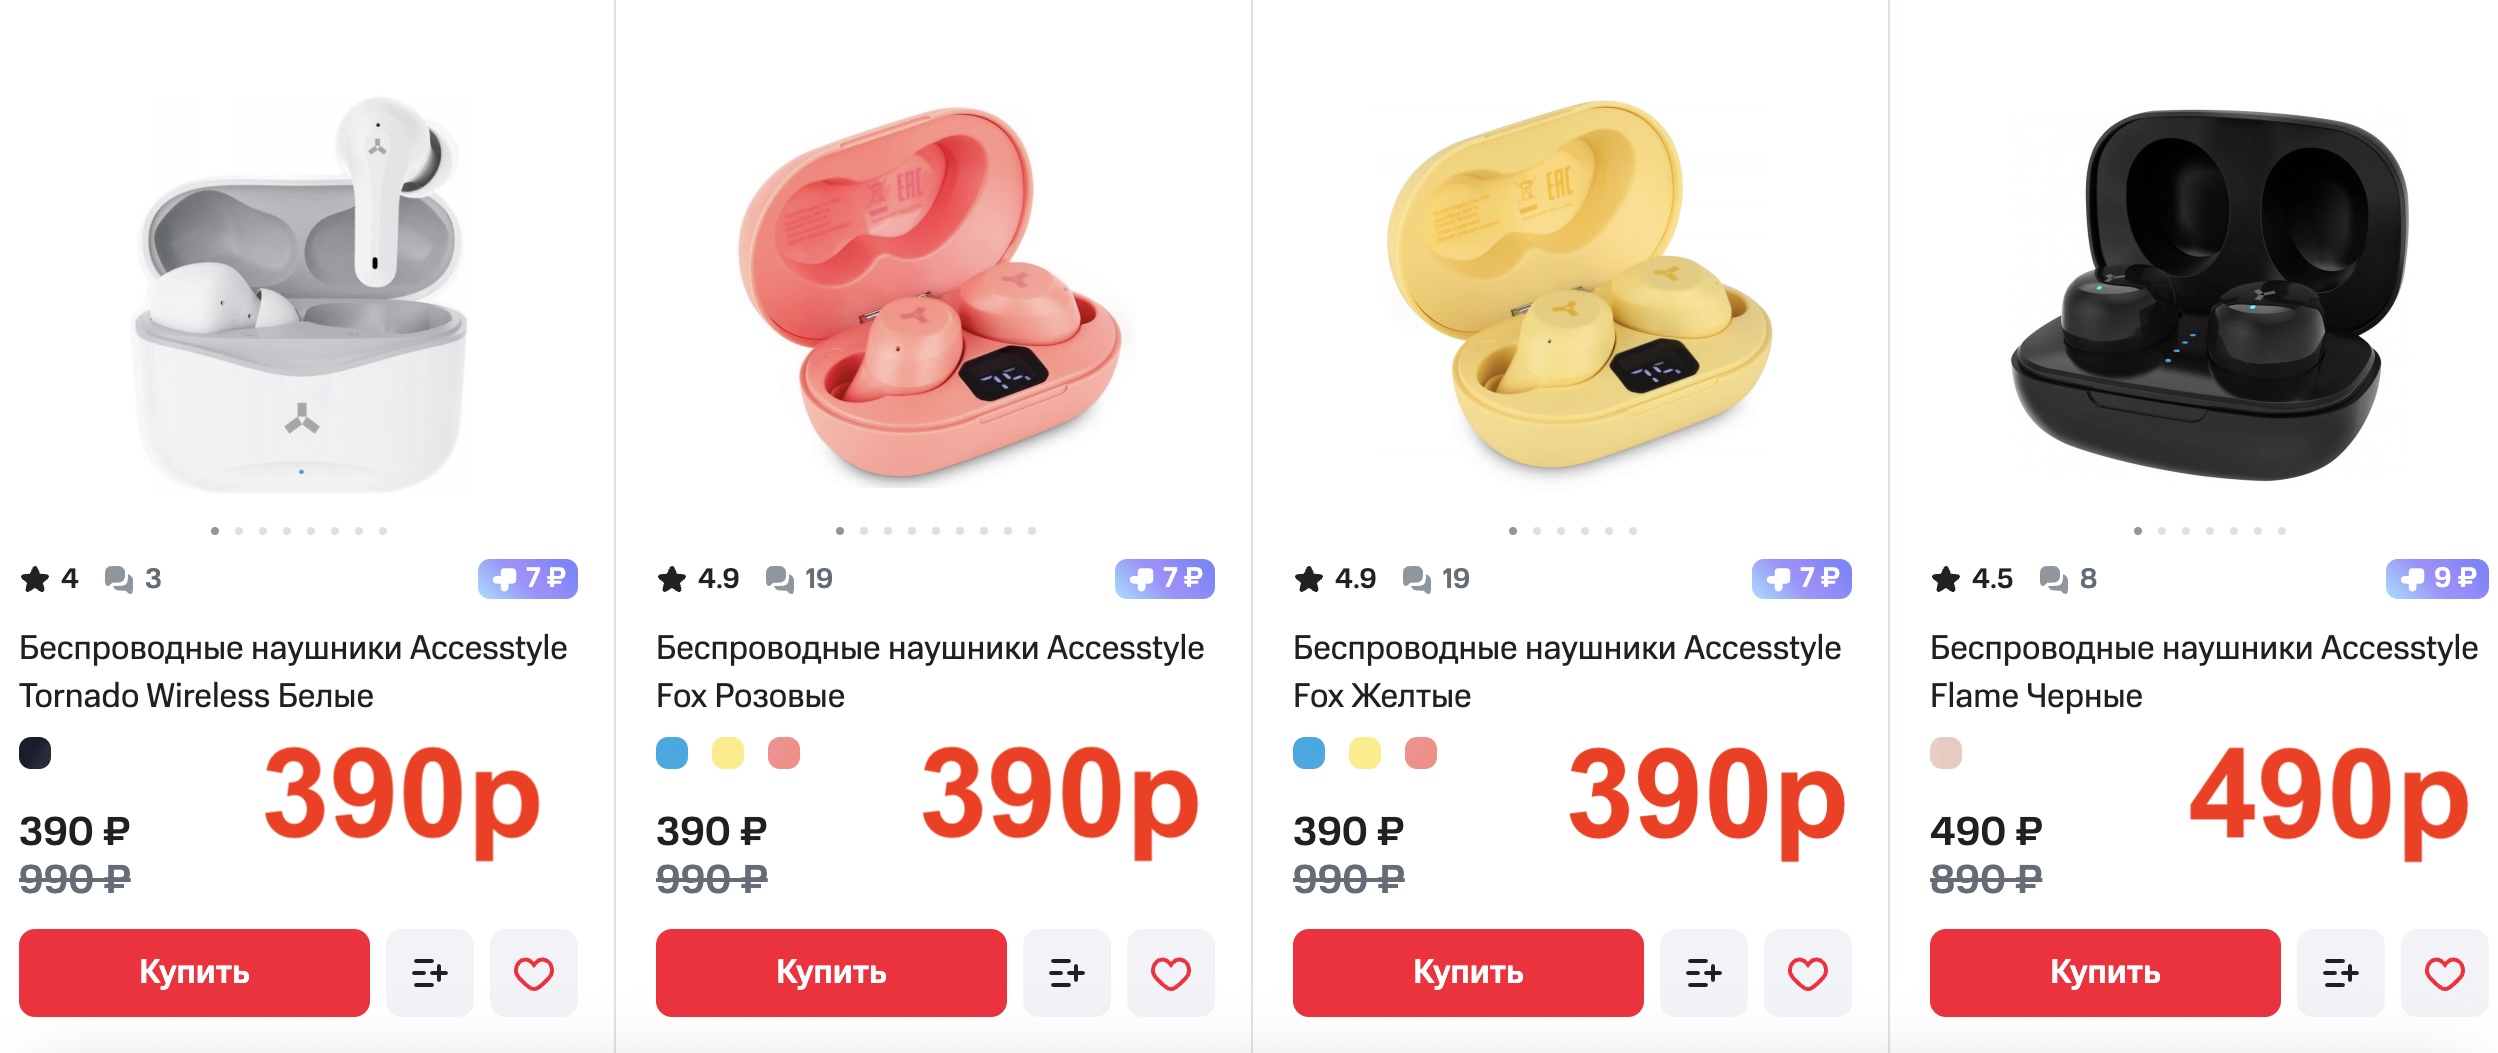Image resolution: width=2498 pixels, height=1053 pixels.
Task: Add Fox pink earbuds to comparison list
Action: pos(1066,972)
